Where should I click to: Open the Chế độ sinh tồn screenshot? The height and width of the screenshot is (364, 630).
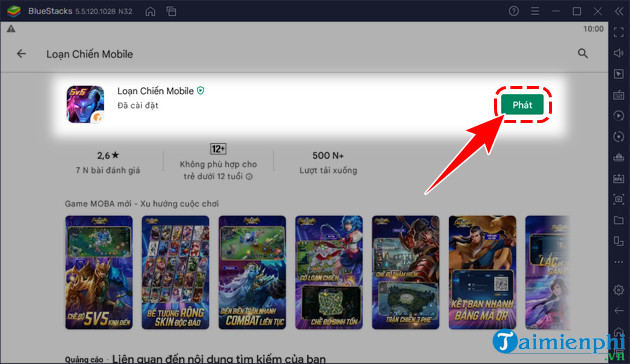pos(329,272)
